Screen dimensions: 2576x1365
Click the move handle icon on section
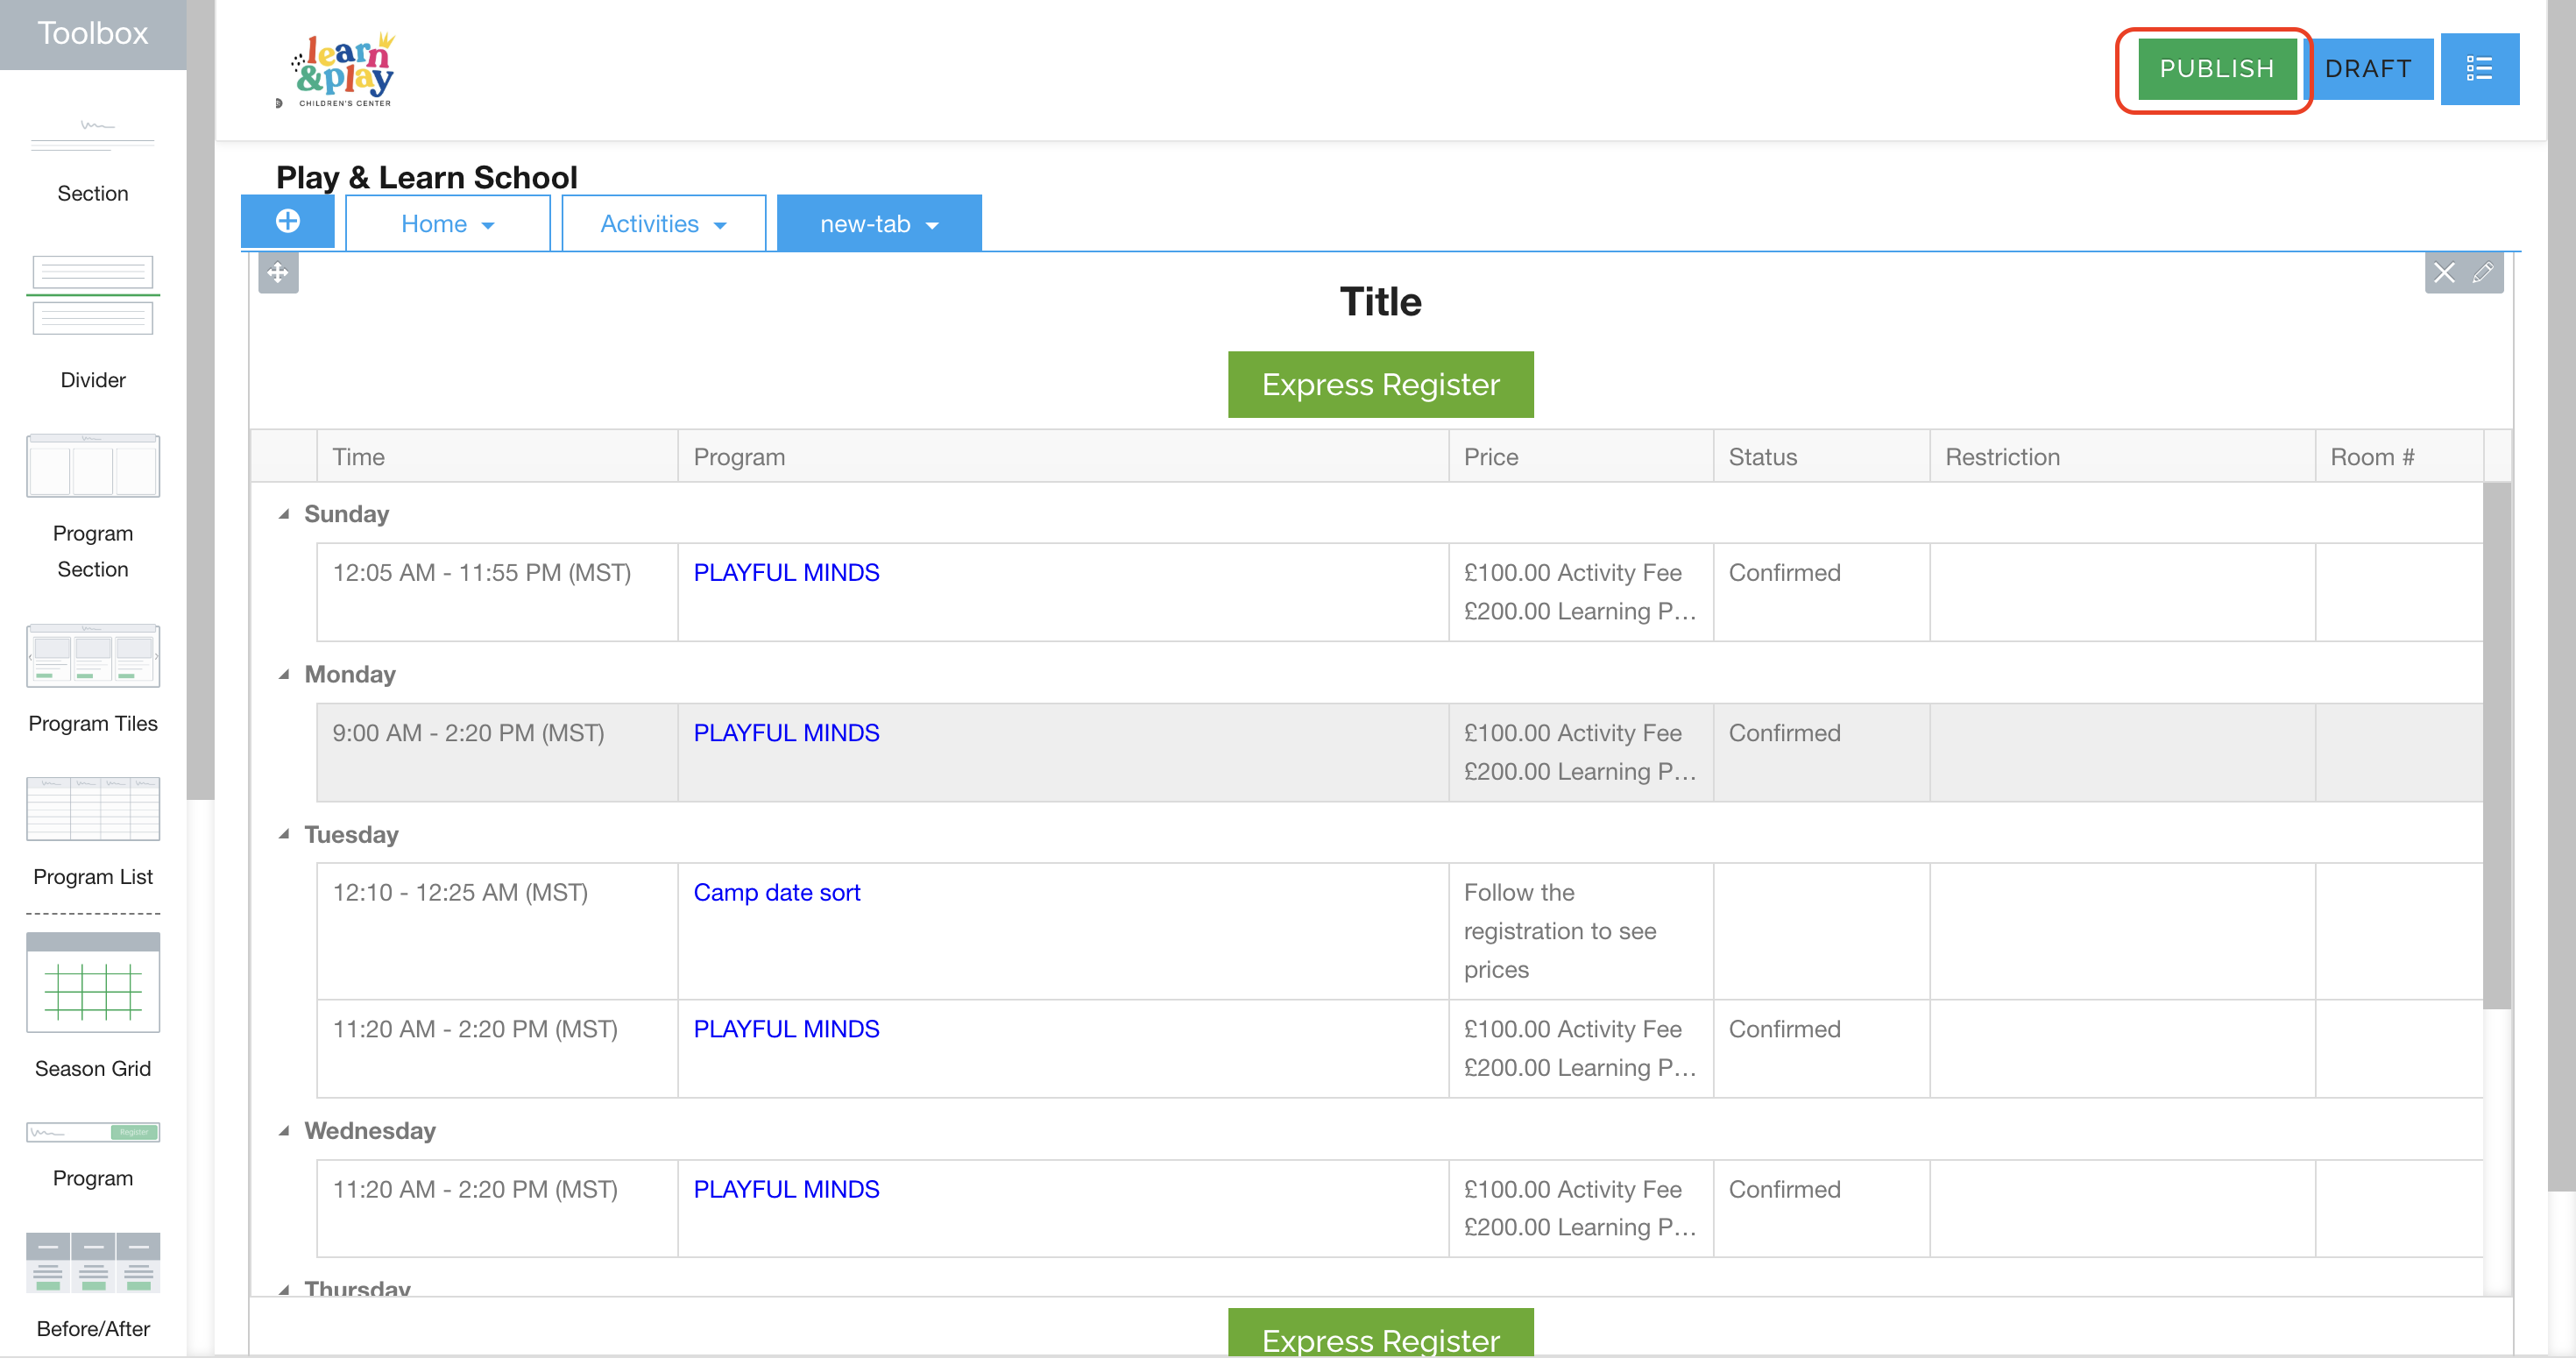click(278, 273)
